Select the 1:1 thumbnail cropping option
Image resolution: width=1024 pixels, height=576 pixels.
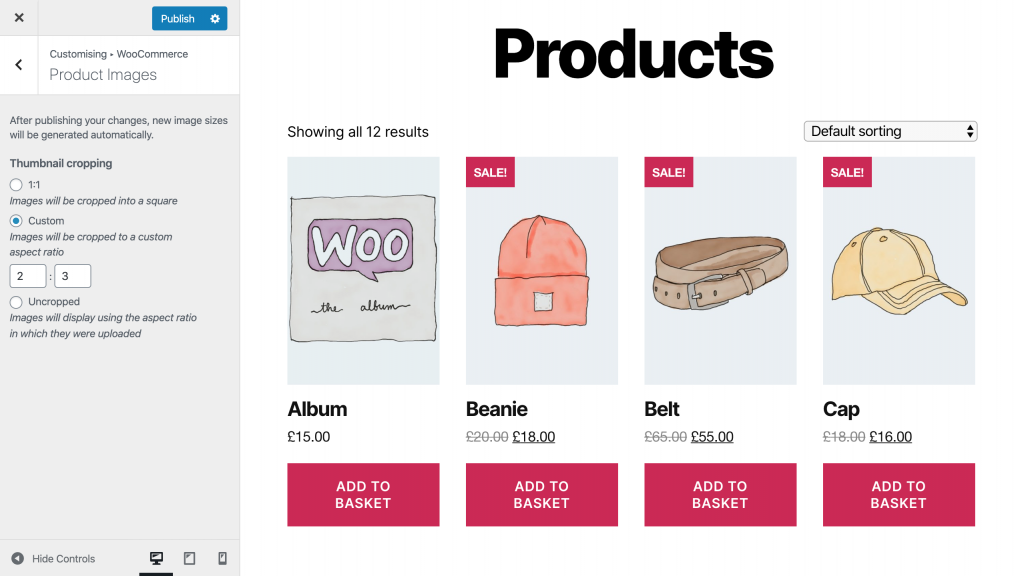pyautogui.click(x=16, y=185)
